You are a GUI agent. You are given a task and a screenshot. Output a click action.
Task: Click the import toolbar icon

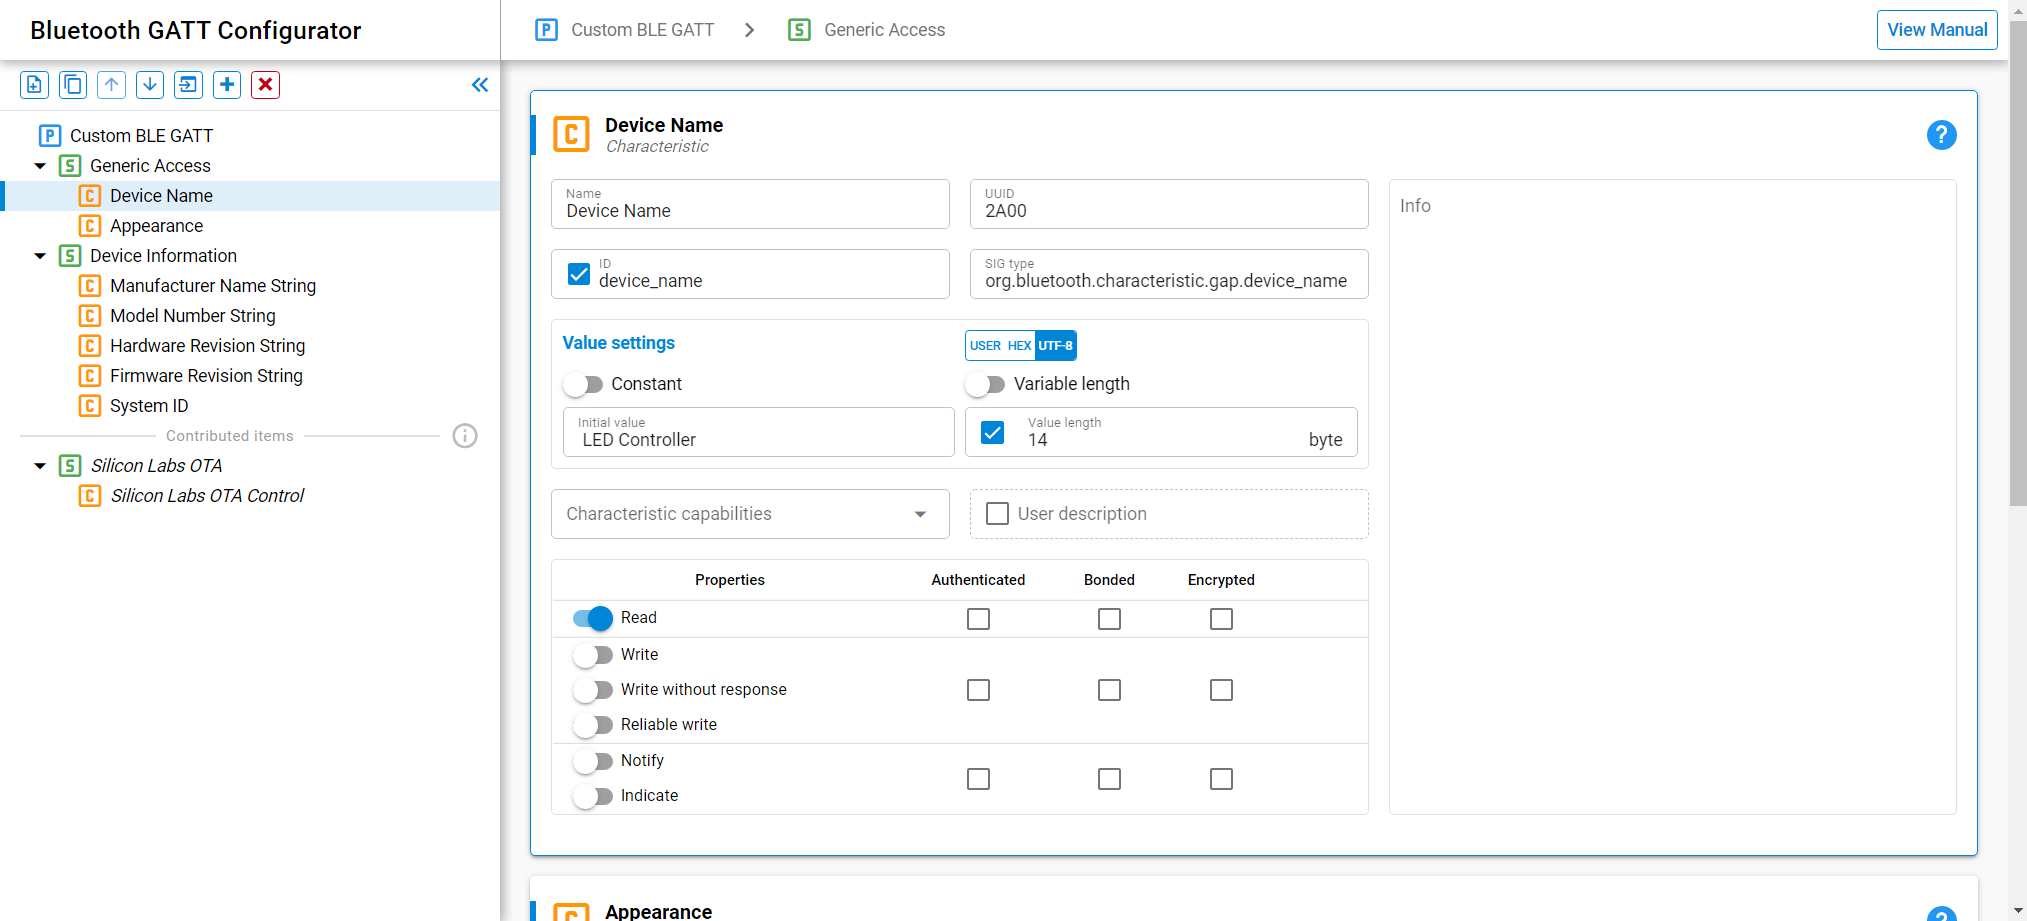(188, 85)
